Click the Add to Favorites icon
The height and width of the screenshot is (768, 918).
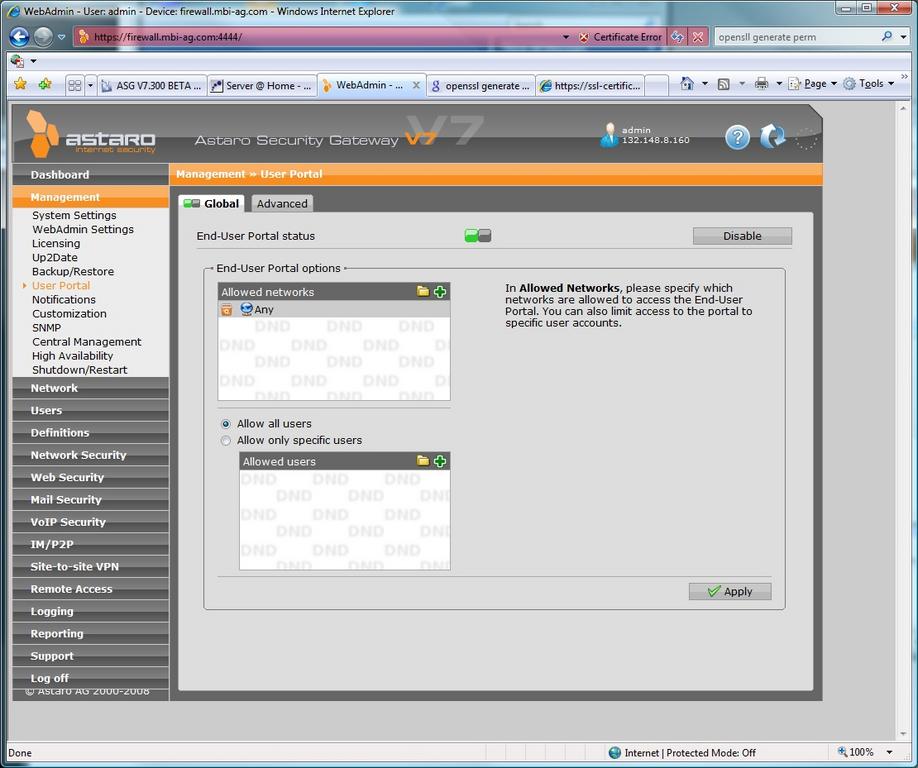coord(45,84)
